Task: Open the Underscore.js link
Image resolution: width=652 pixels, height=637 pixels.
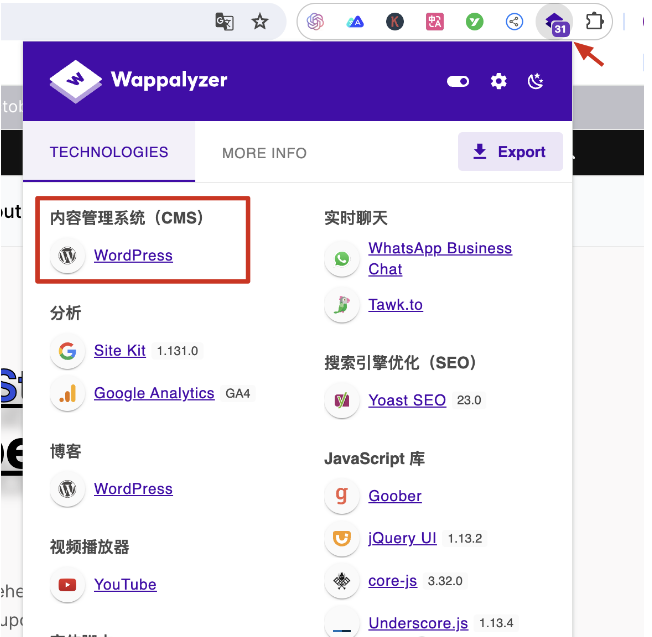Action: (x=418, y=623)
